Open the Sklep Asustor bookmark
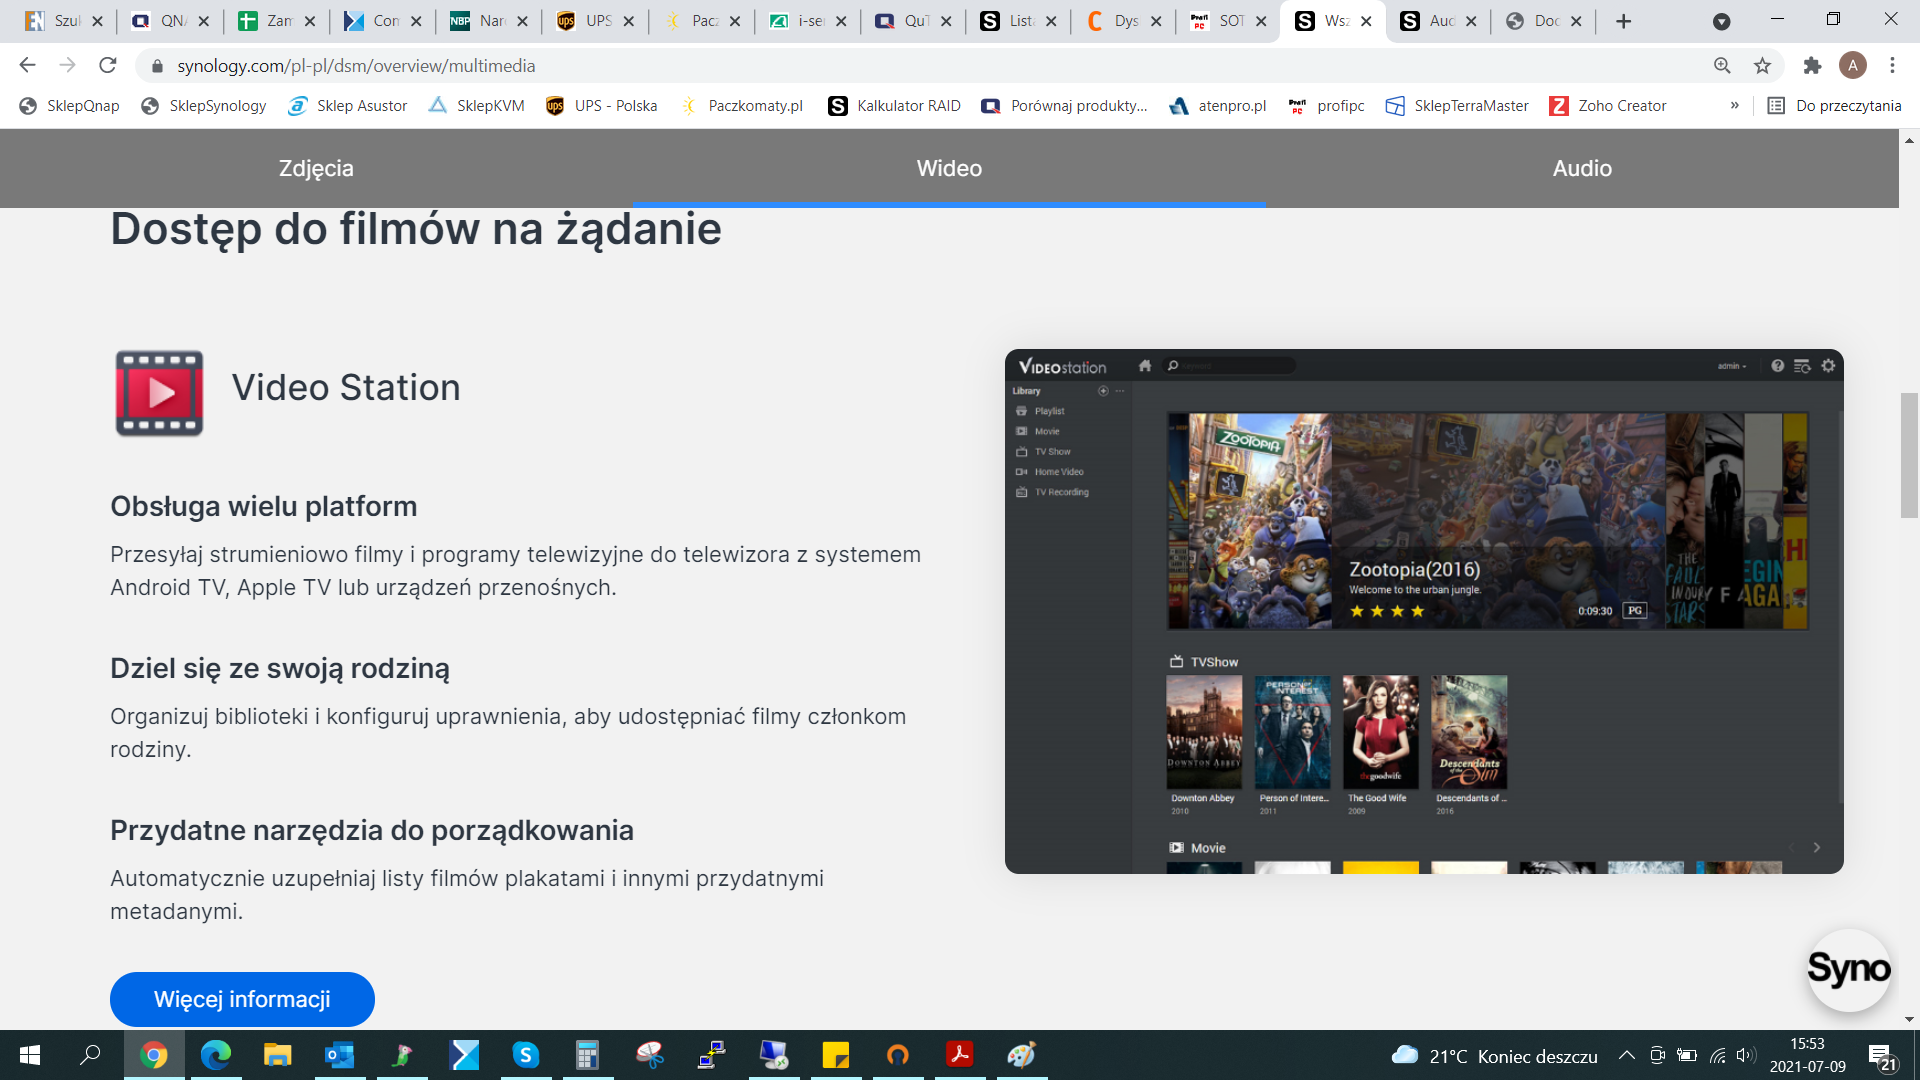 click(x=347, y=106)
